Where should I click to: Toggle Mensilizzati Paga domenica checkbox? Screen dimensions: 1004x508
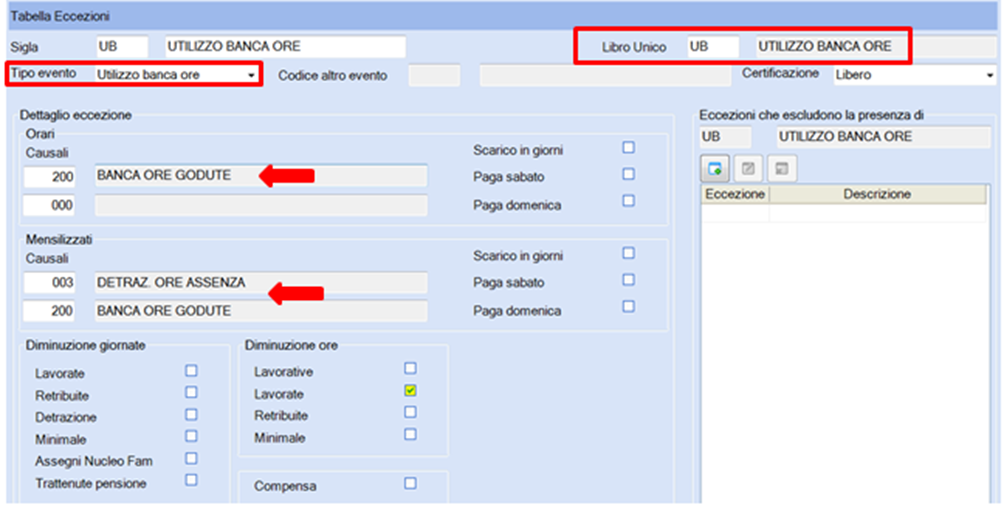click(629, 306)
